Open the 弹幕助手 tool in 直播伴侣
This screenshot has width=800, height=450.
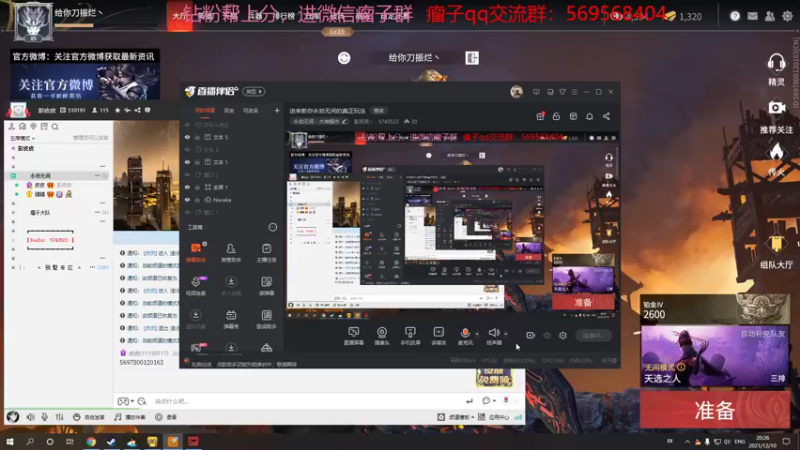196,252
